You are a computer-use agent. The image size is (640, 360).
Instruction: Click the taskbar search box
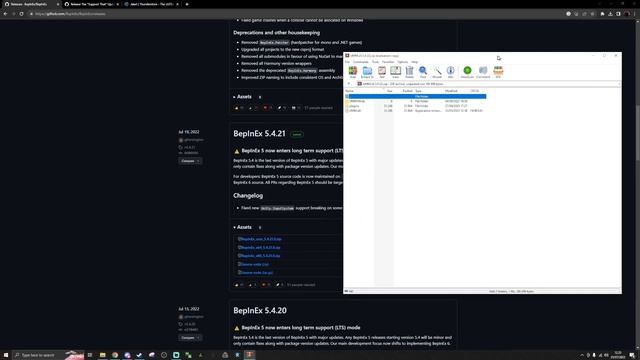48,355
